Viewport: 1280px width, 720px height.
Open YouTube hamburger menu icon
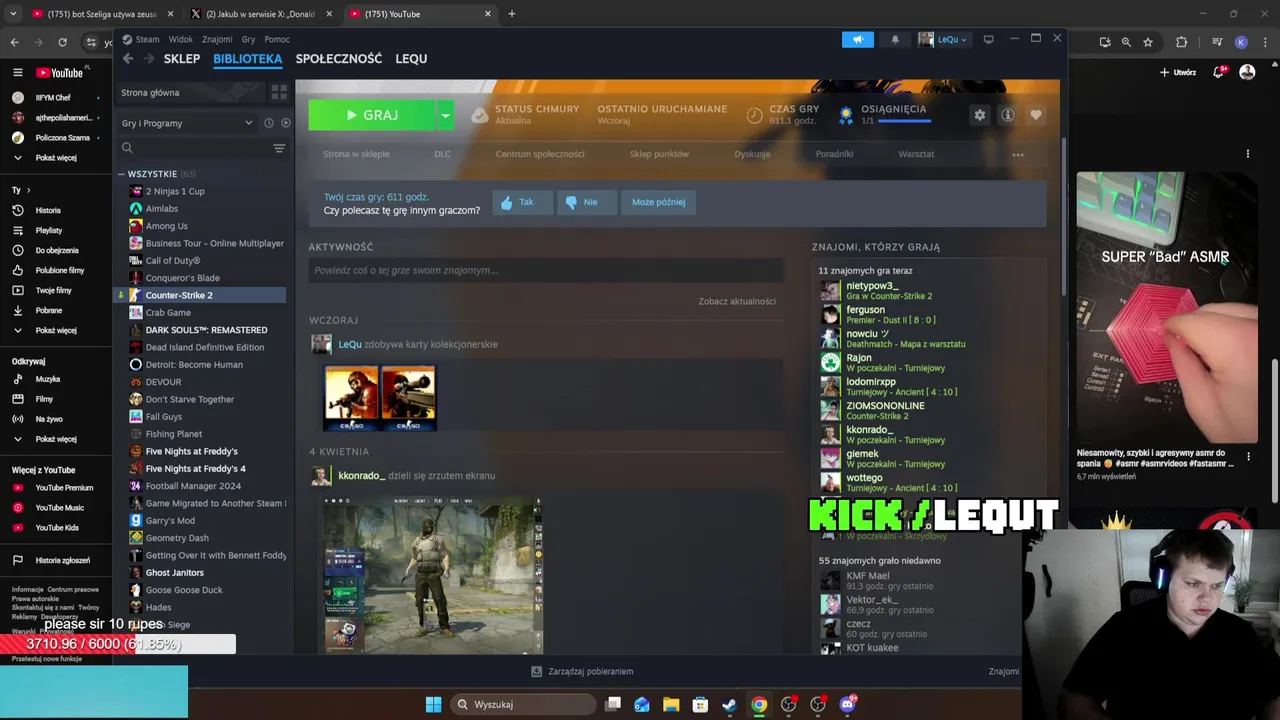17,72
